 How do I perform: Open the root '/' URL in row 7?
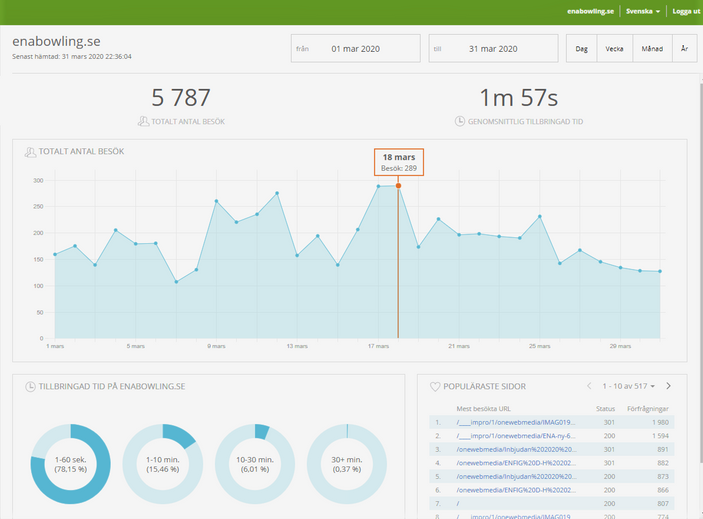[x=458, y=503]
